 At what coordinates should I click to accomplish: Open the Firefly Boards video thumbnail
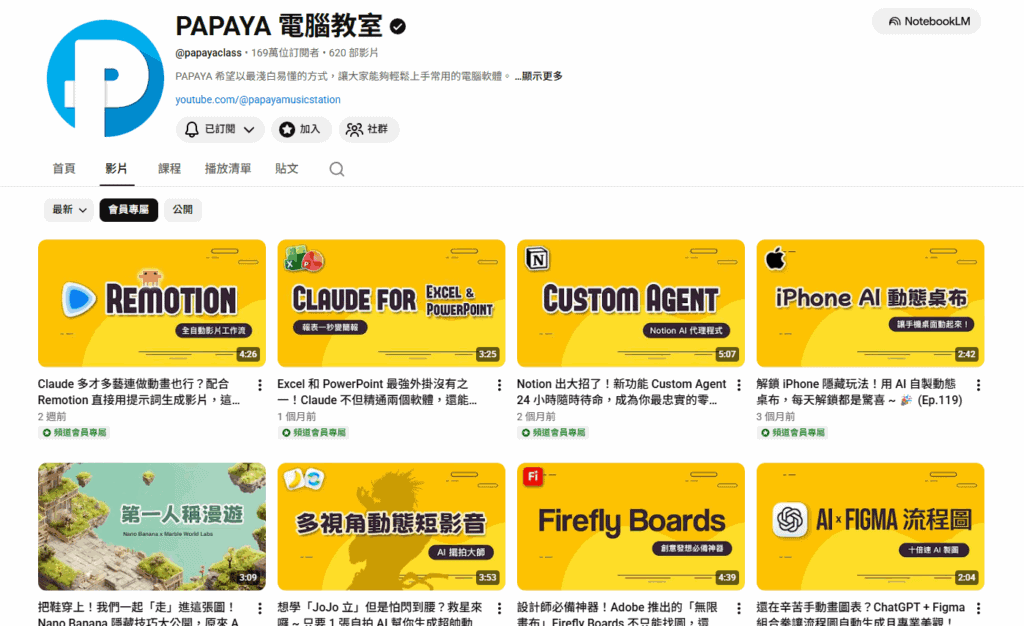pos(631,526)
